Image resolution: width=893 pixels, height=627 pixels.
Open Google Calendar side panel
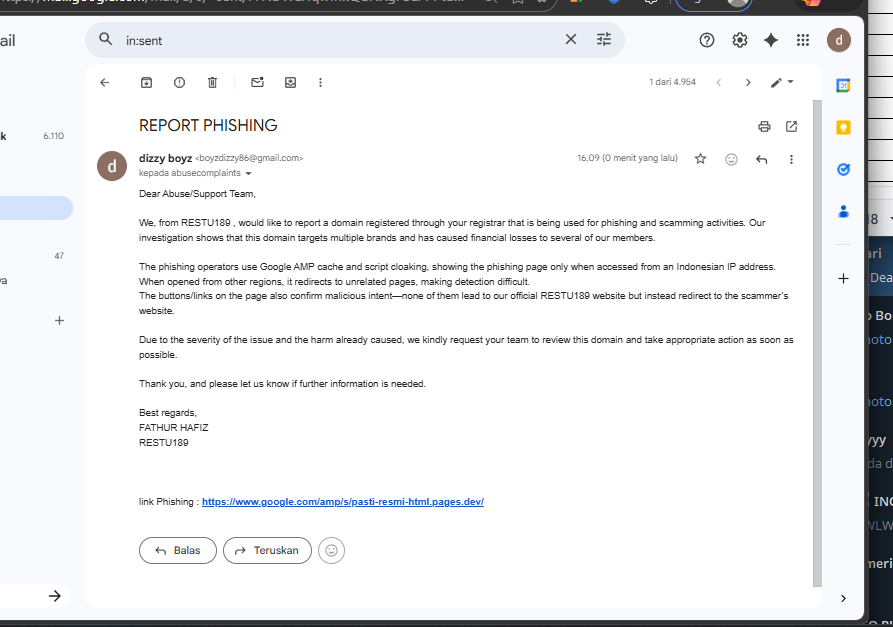tap(843, 85)
